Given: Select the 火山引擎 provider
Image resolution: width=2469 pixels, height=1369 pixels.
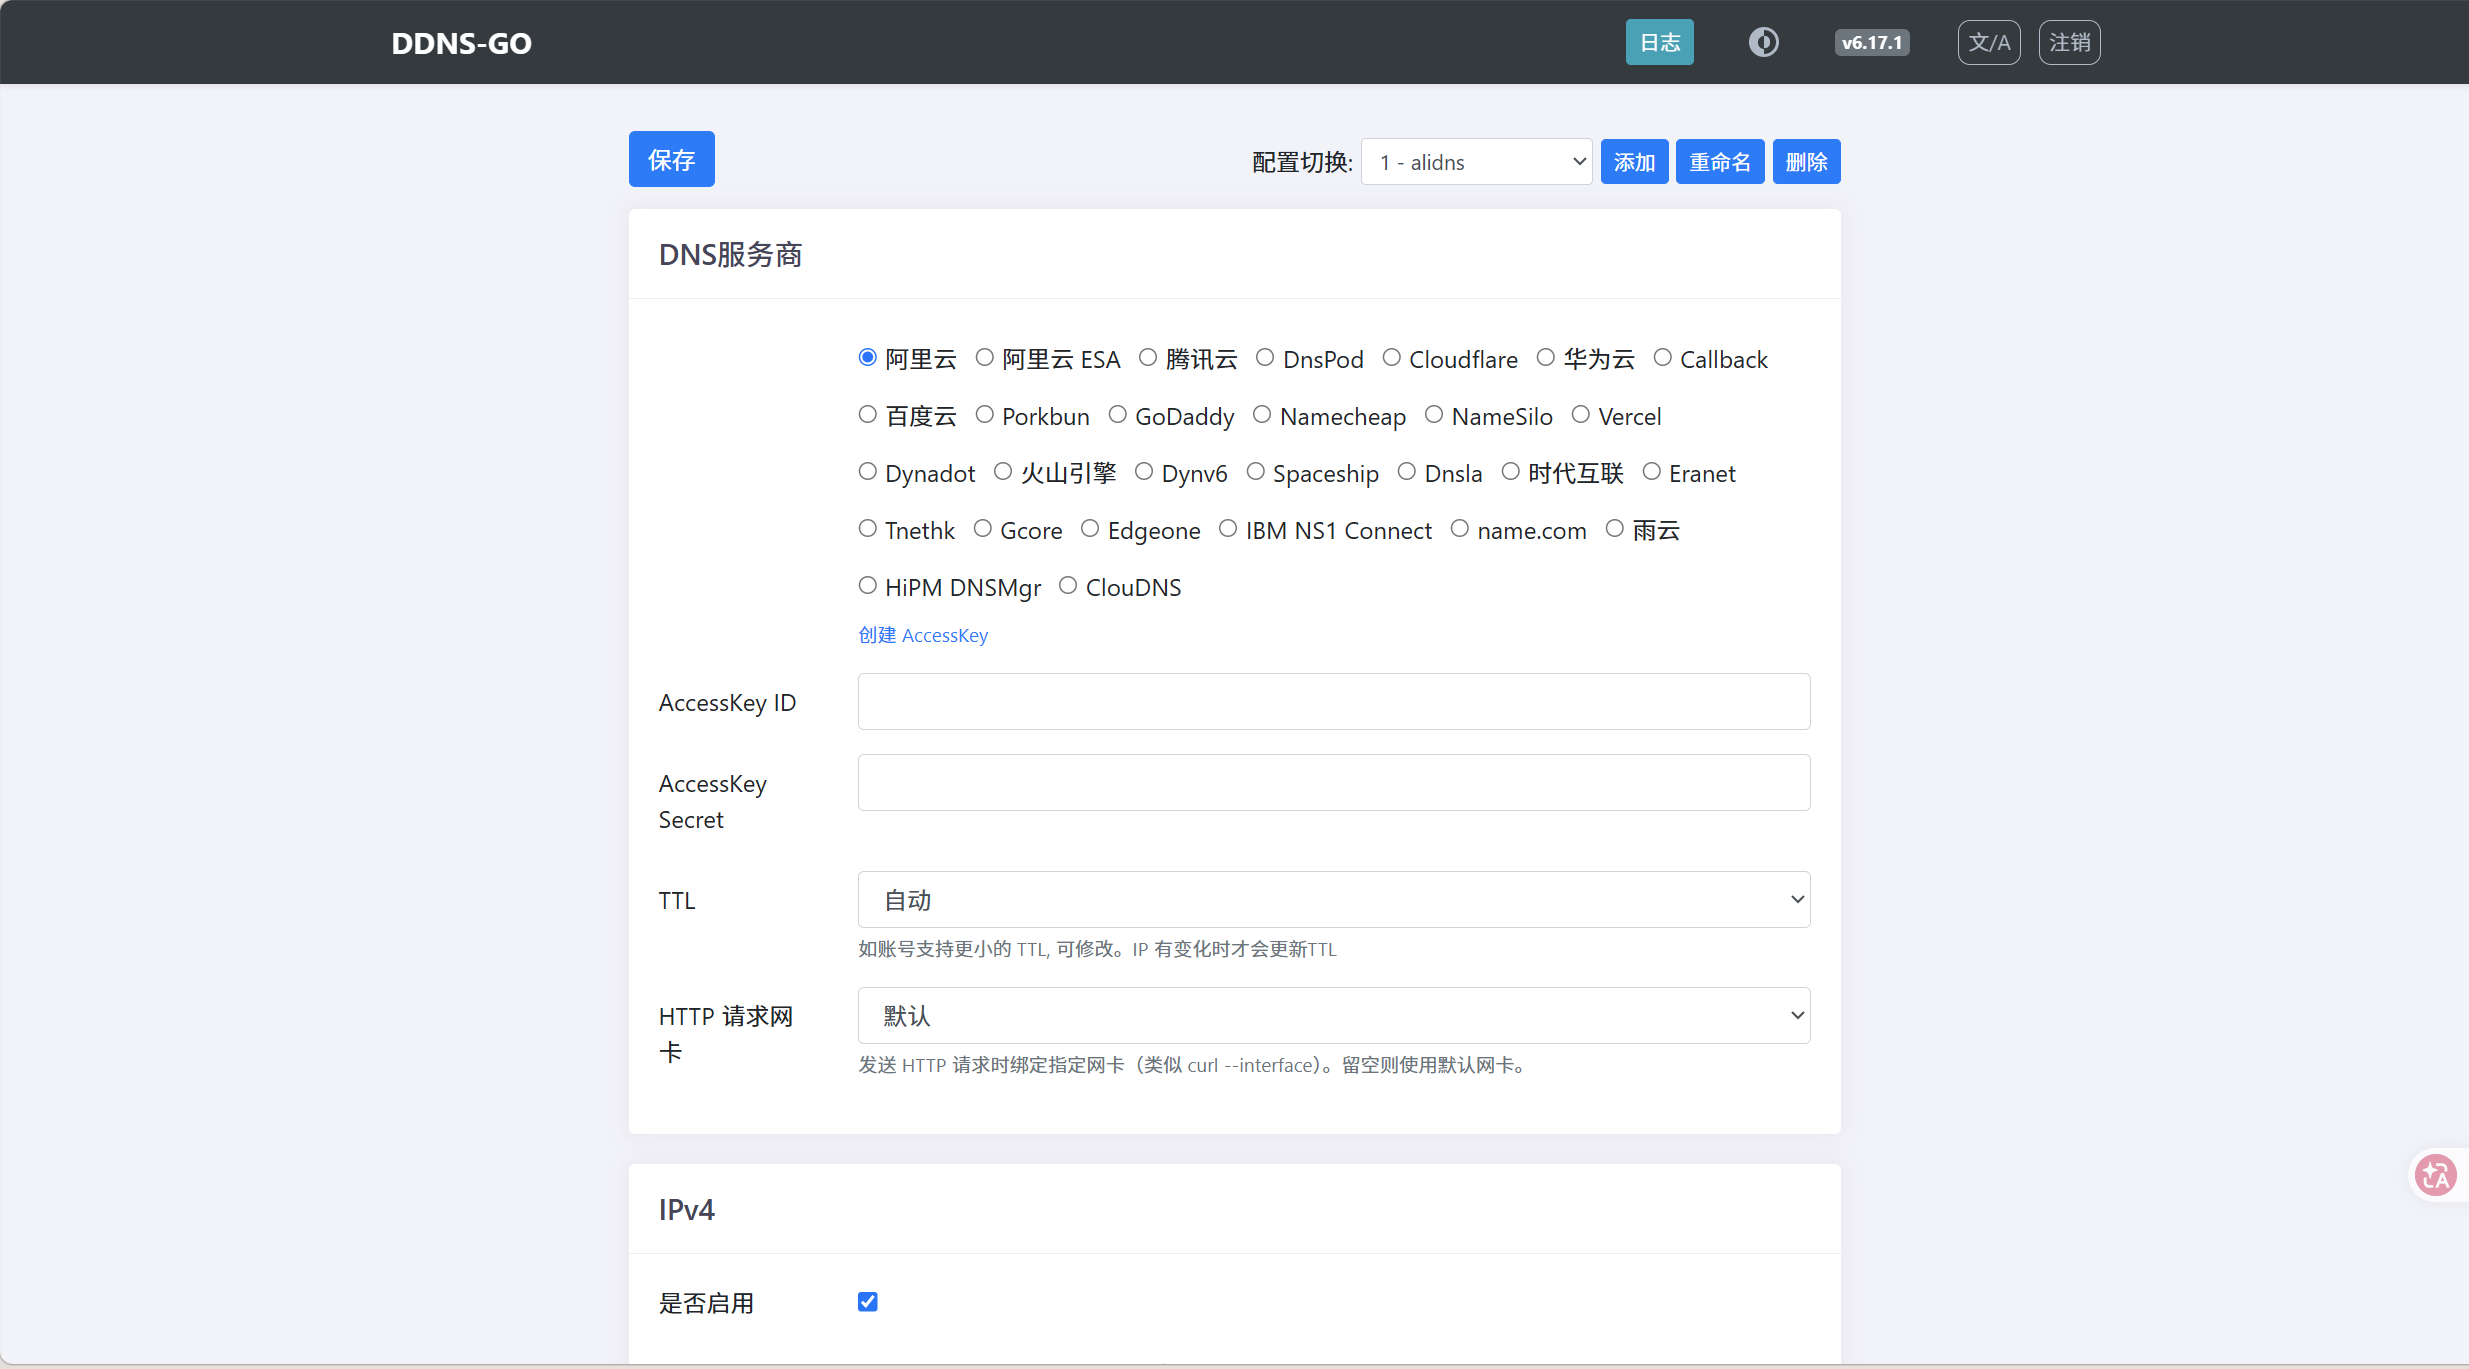Looking at the screenshot, I should click(x=1003, y=472).
